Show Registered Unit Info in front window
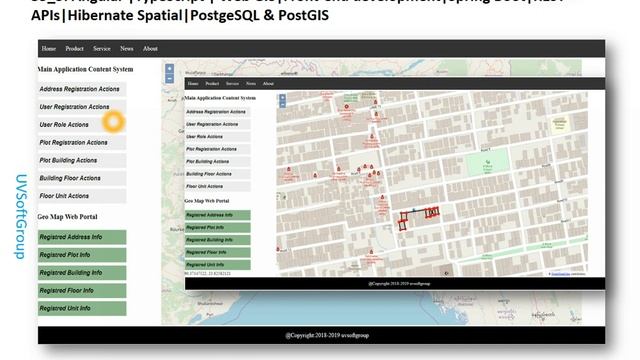 218,265
